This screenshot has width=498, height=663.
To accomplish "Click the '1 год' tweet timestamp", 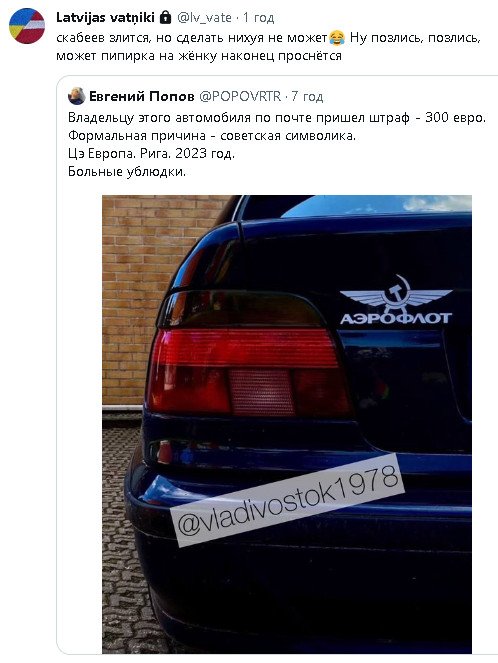I will point(258,18).
